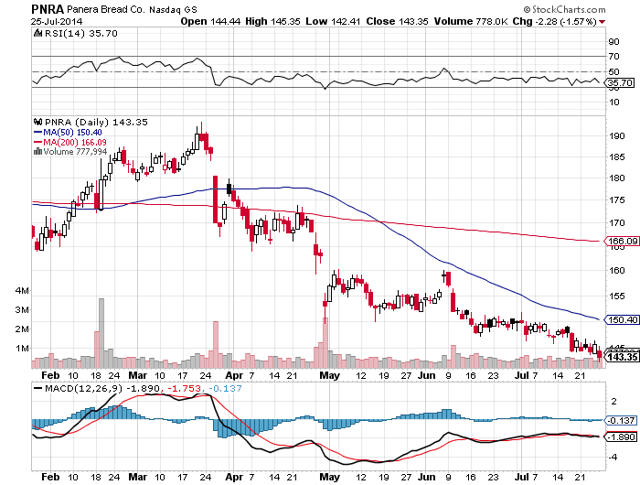Click Jun on the upper date axis
Screen dimensions: 640x485
pos(427,375)
